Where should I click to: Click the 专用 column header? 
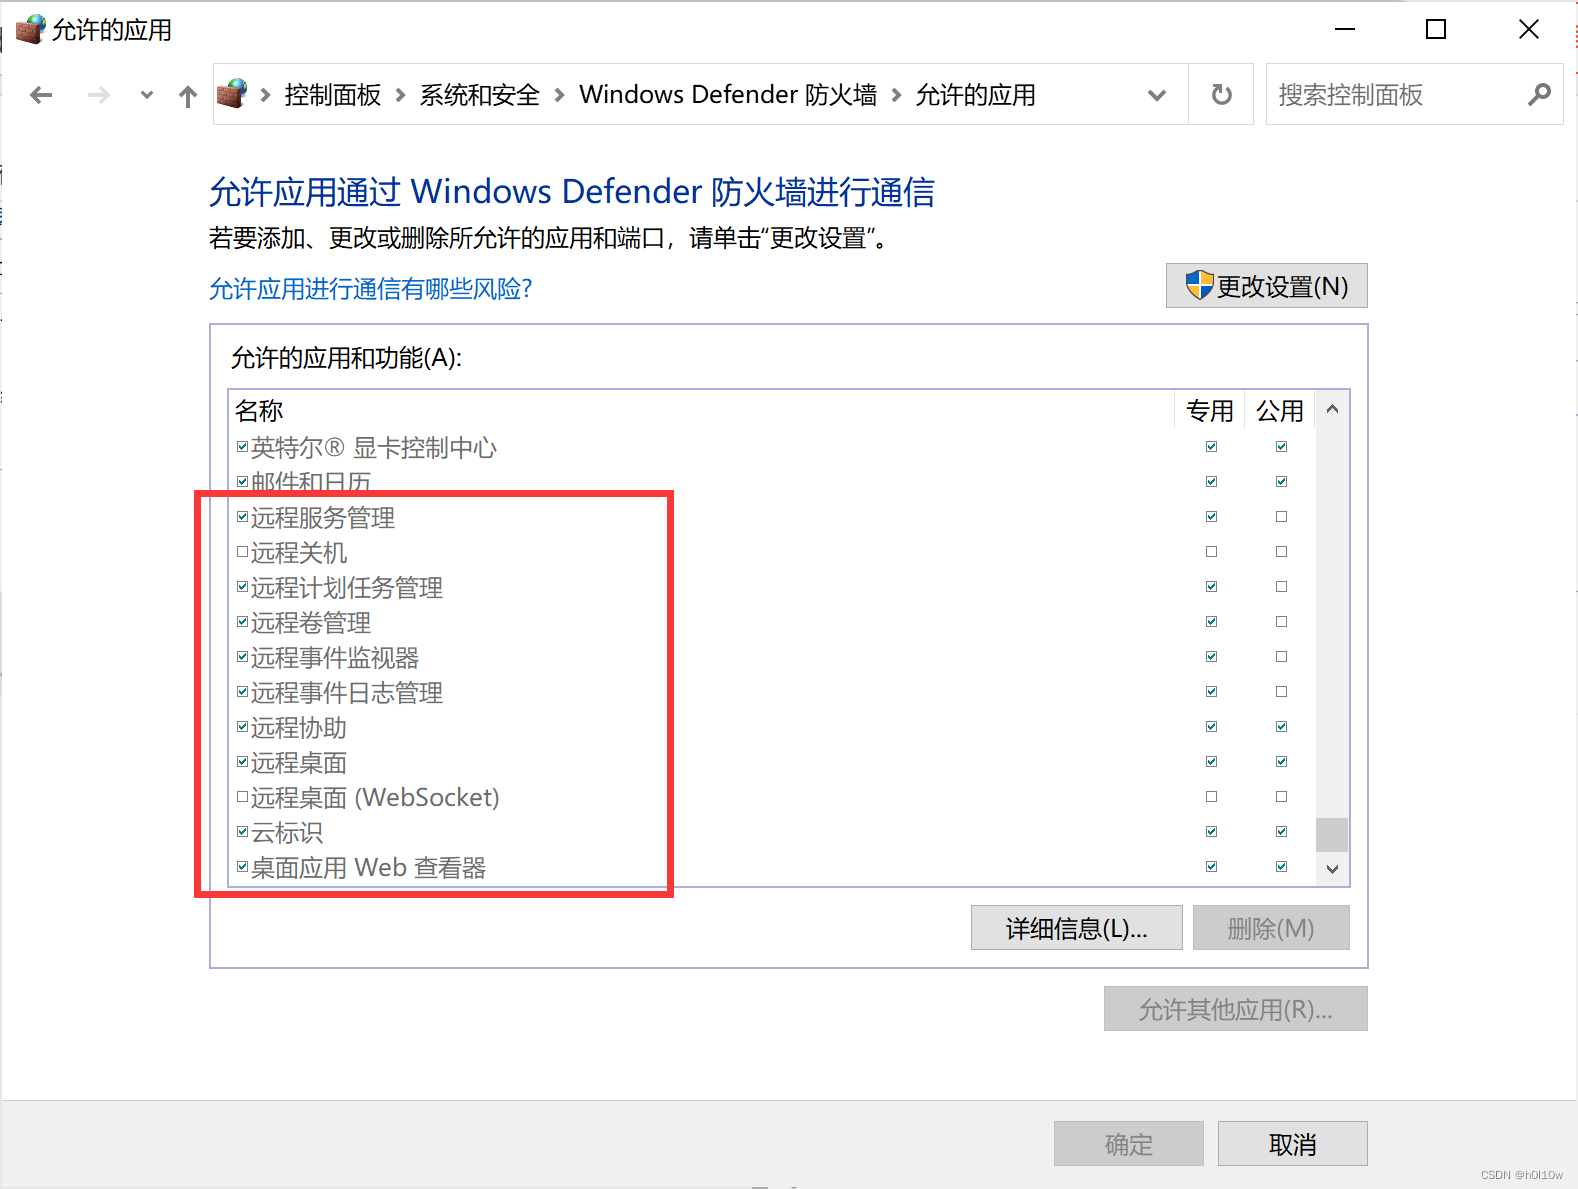point(1209,410)
